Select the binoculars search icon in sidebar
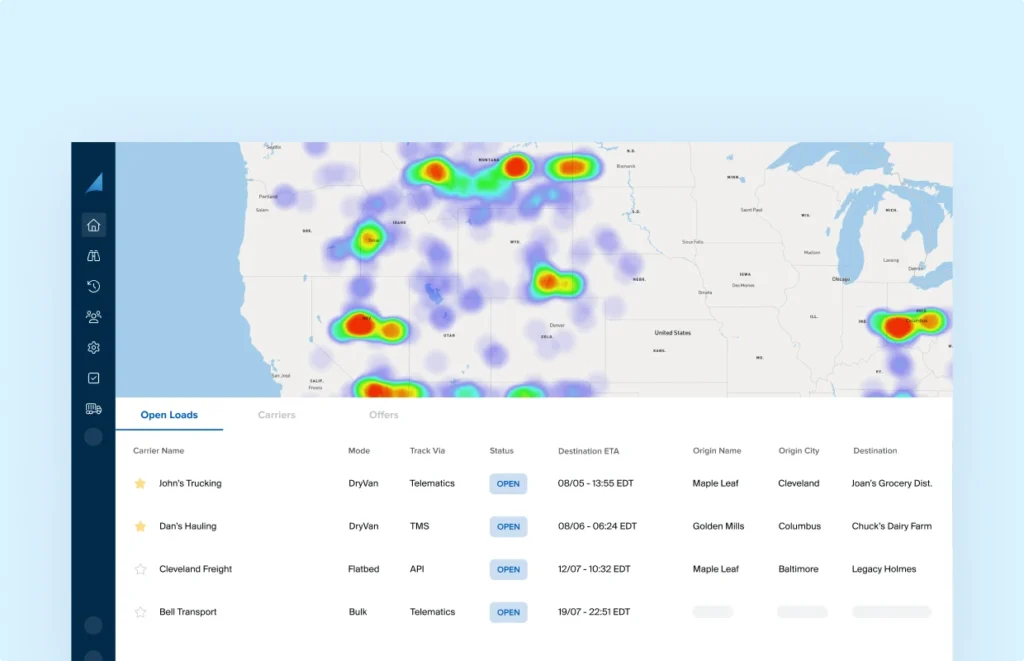The width and height of the screenshot is (1024, 661). click(x=93, y=255)
